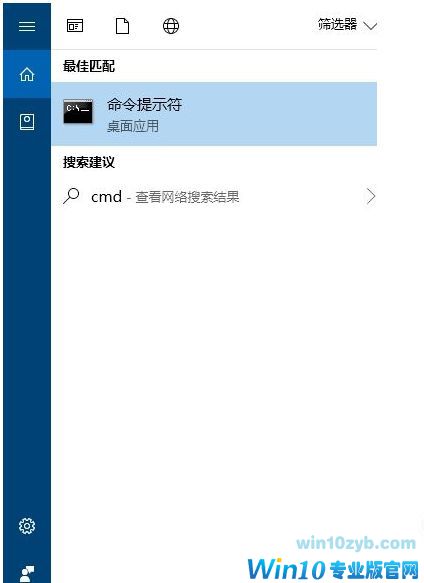Expand the chevron beside 筛选器
The width and height of the screenshot is (424, 583).
pos(370,26)
